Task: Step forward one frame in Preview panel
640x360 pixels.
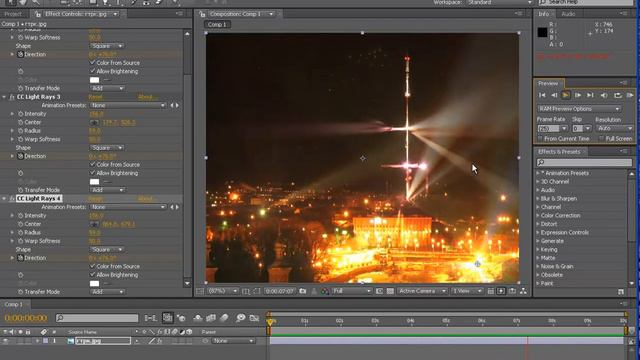Action: pyautogui.click(x=578, y=95)
